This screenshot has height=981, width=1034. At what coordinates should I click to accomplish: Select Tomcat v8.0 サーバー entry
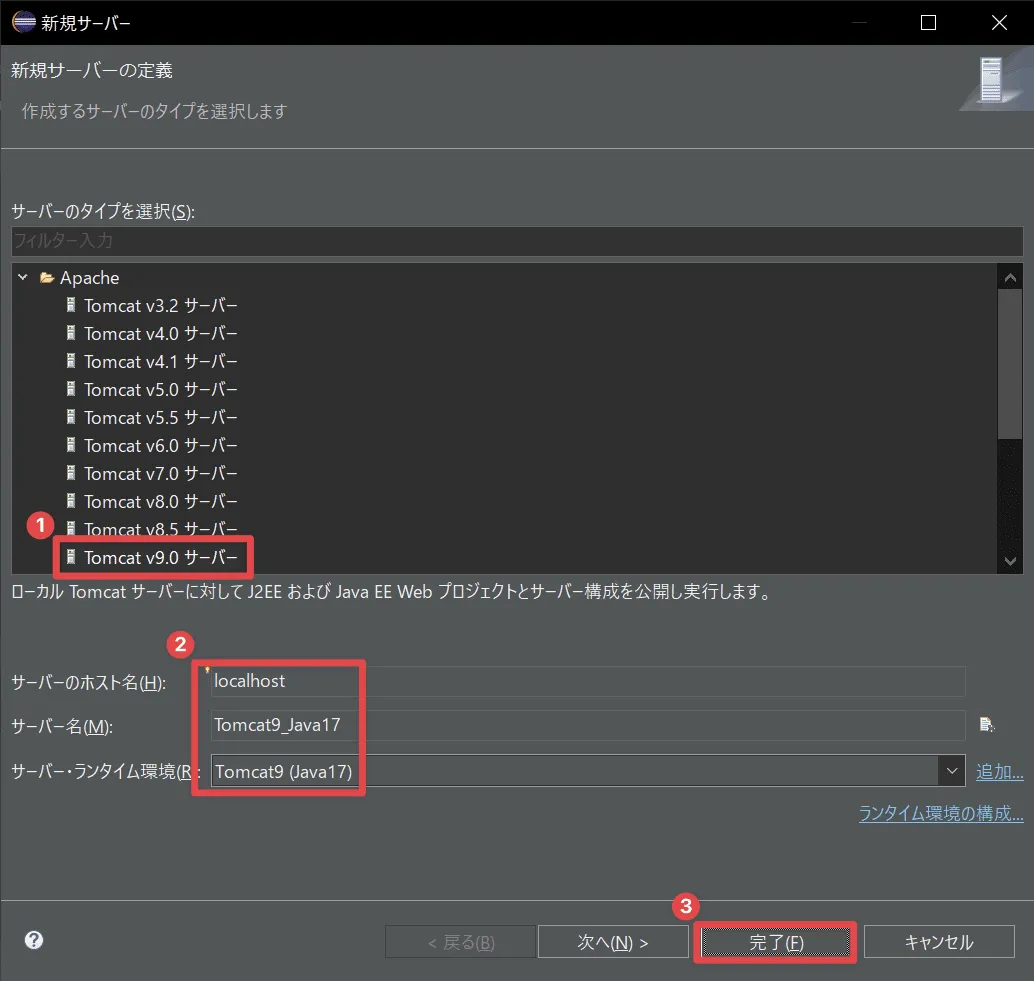click(x=160, y=502)
